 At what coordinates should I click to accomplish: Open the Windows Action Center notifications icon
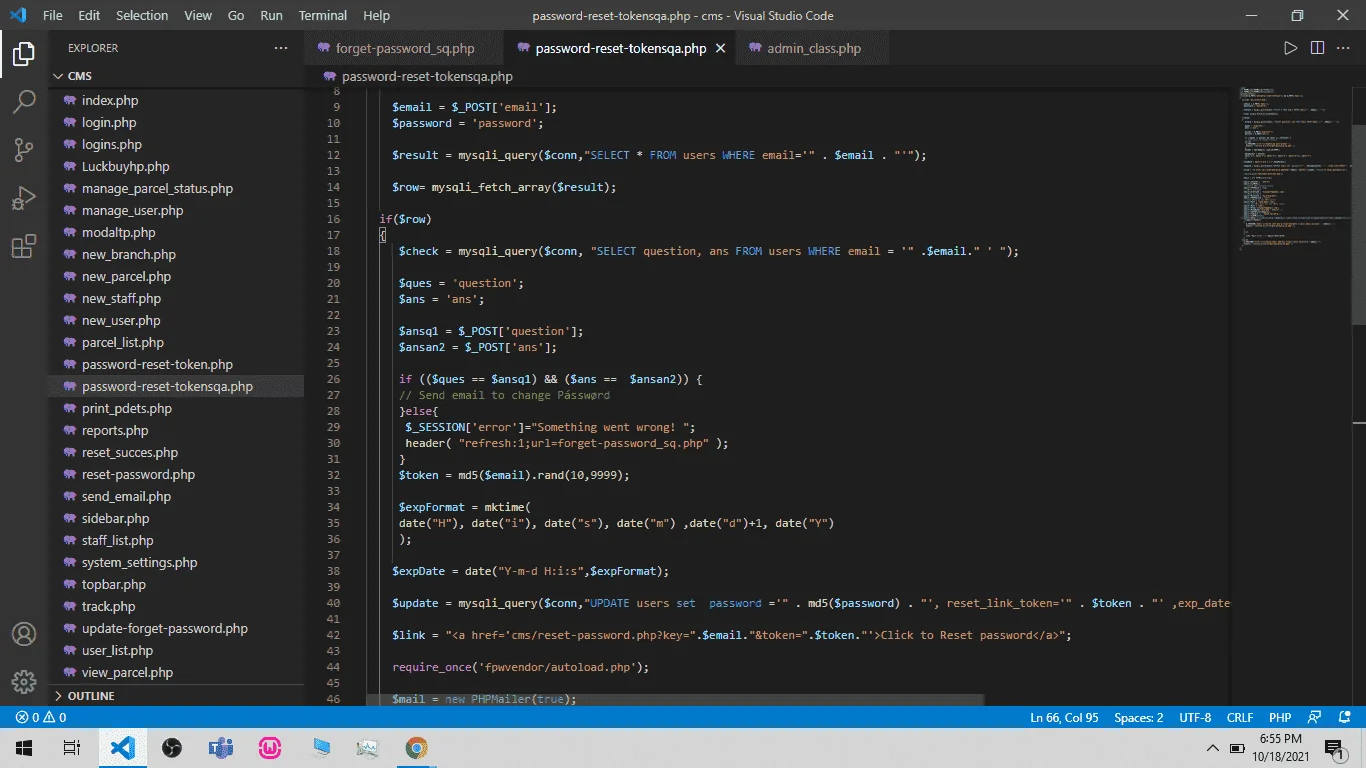1333,748
